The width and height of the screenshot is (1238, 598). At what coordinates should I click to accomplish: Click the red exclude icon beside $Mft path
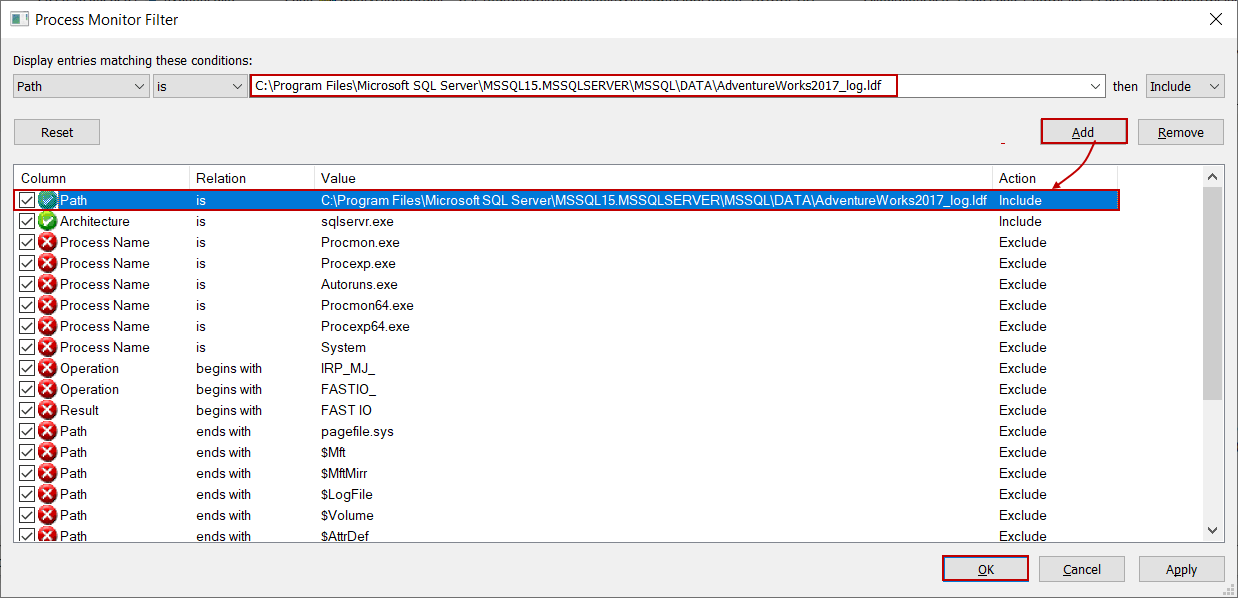tap(46, 451)
